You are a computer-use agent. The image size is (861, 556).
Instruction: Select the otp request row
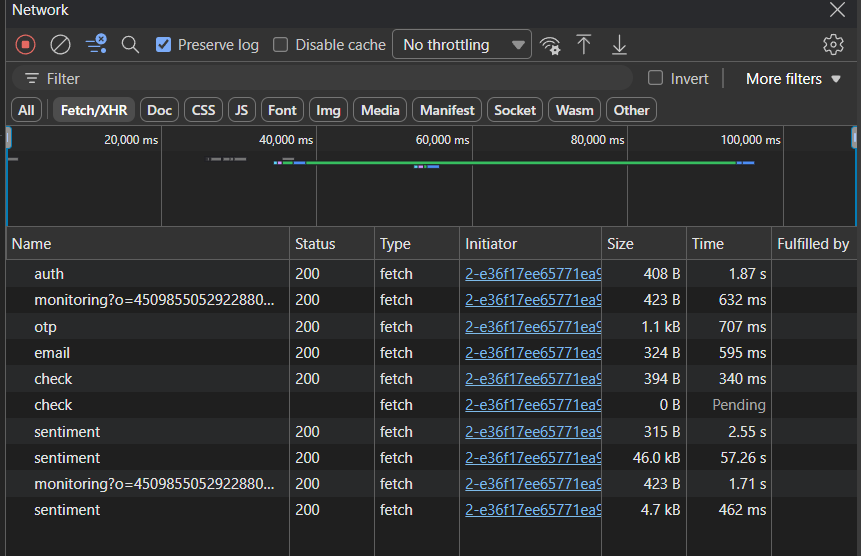click(46, 327)
